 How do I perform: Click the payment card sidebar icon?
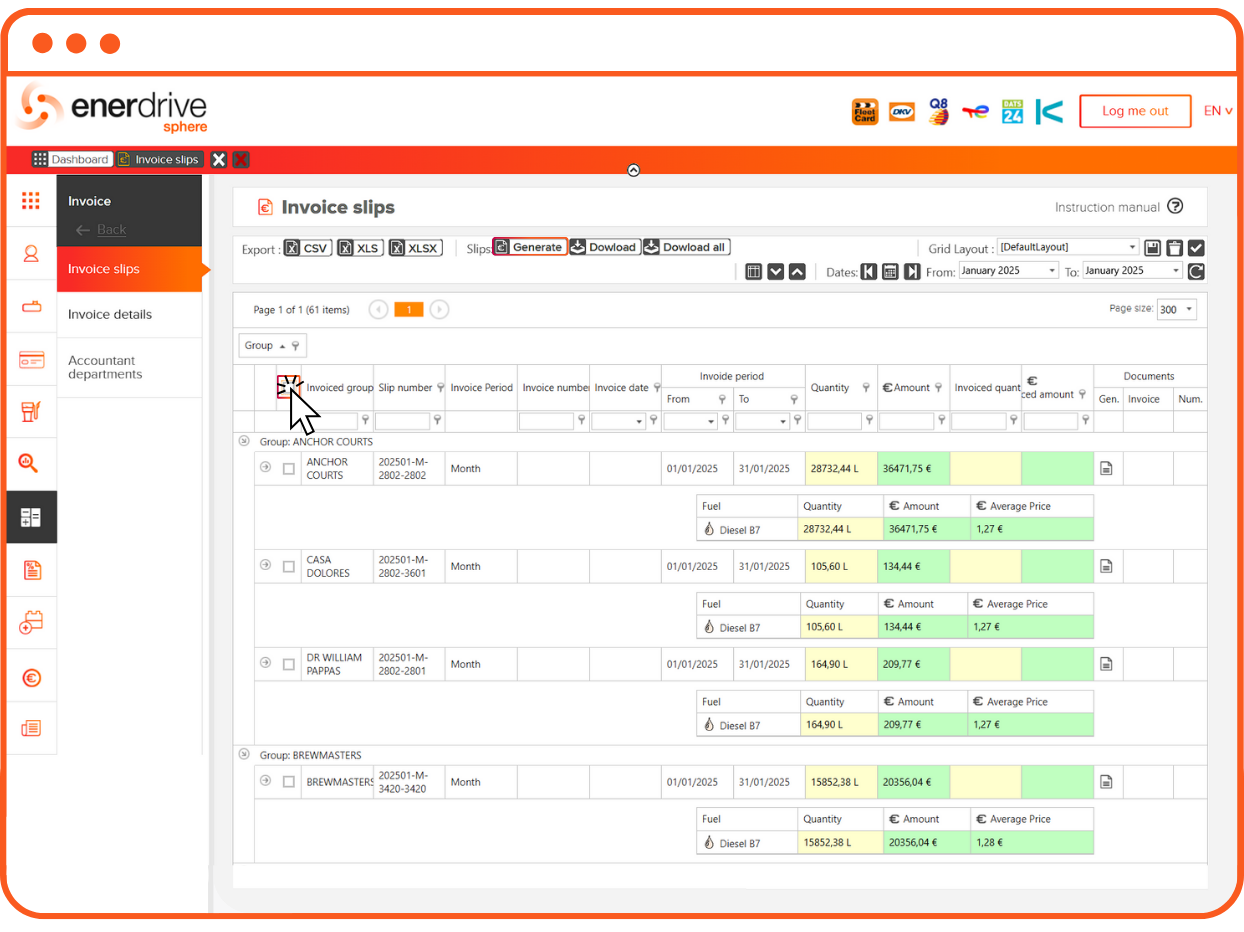tap(31, 360)
